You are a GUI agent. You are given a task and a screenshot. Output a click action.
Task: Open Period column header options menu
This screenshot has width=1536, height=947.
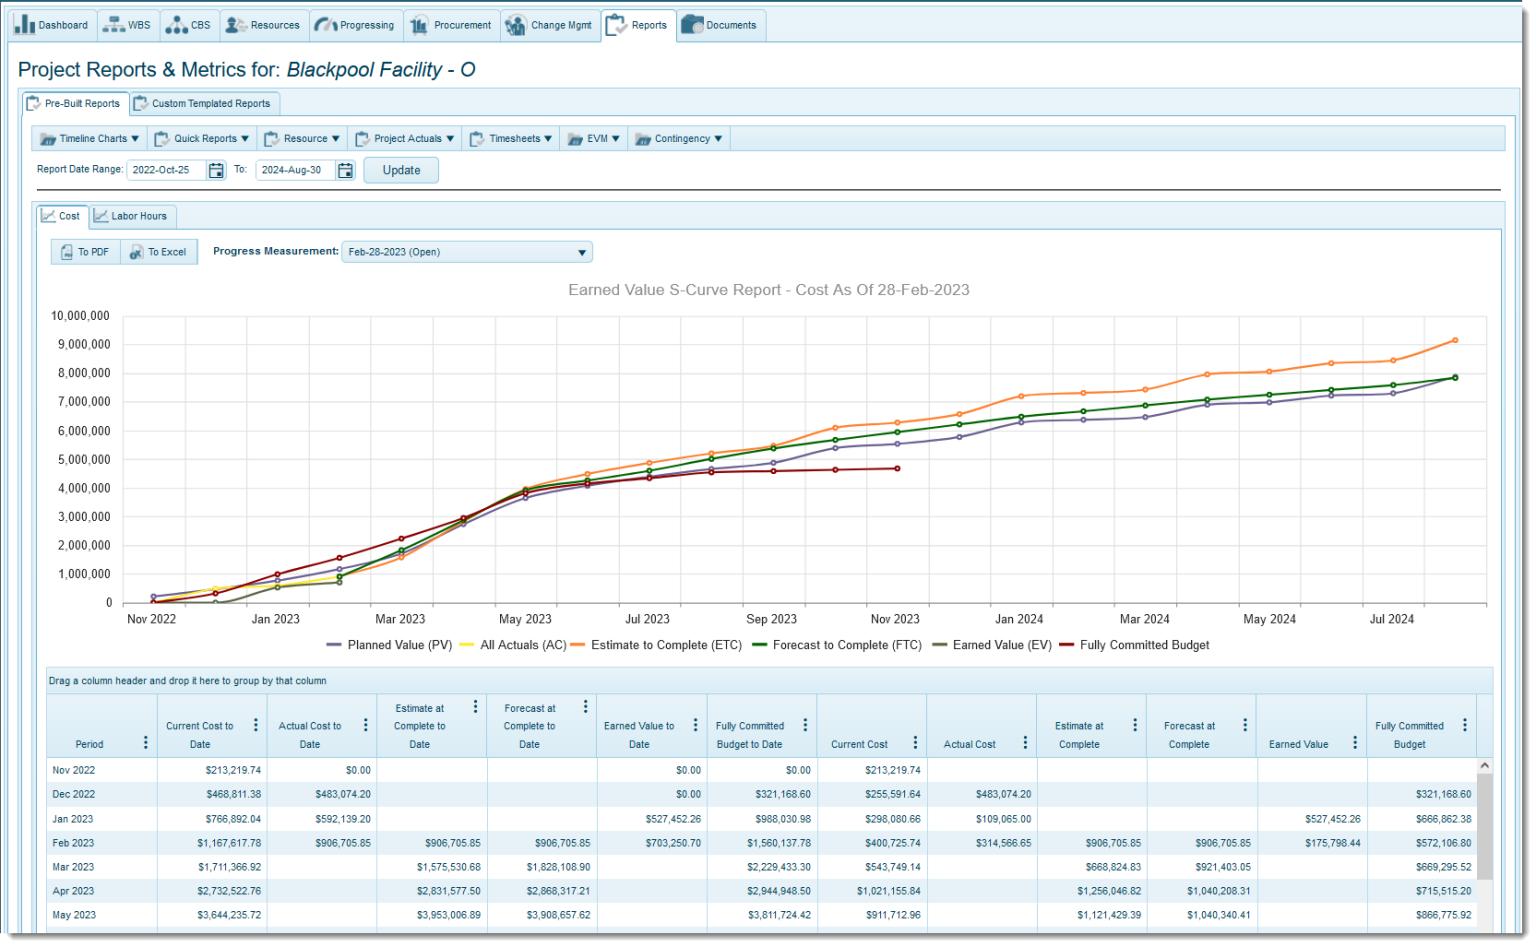(146, 743)
